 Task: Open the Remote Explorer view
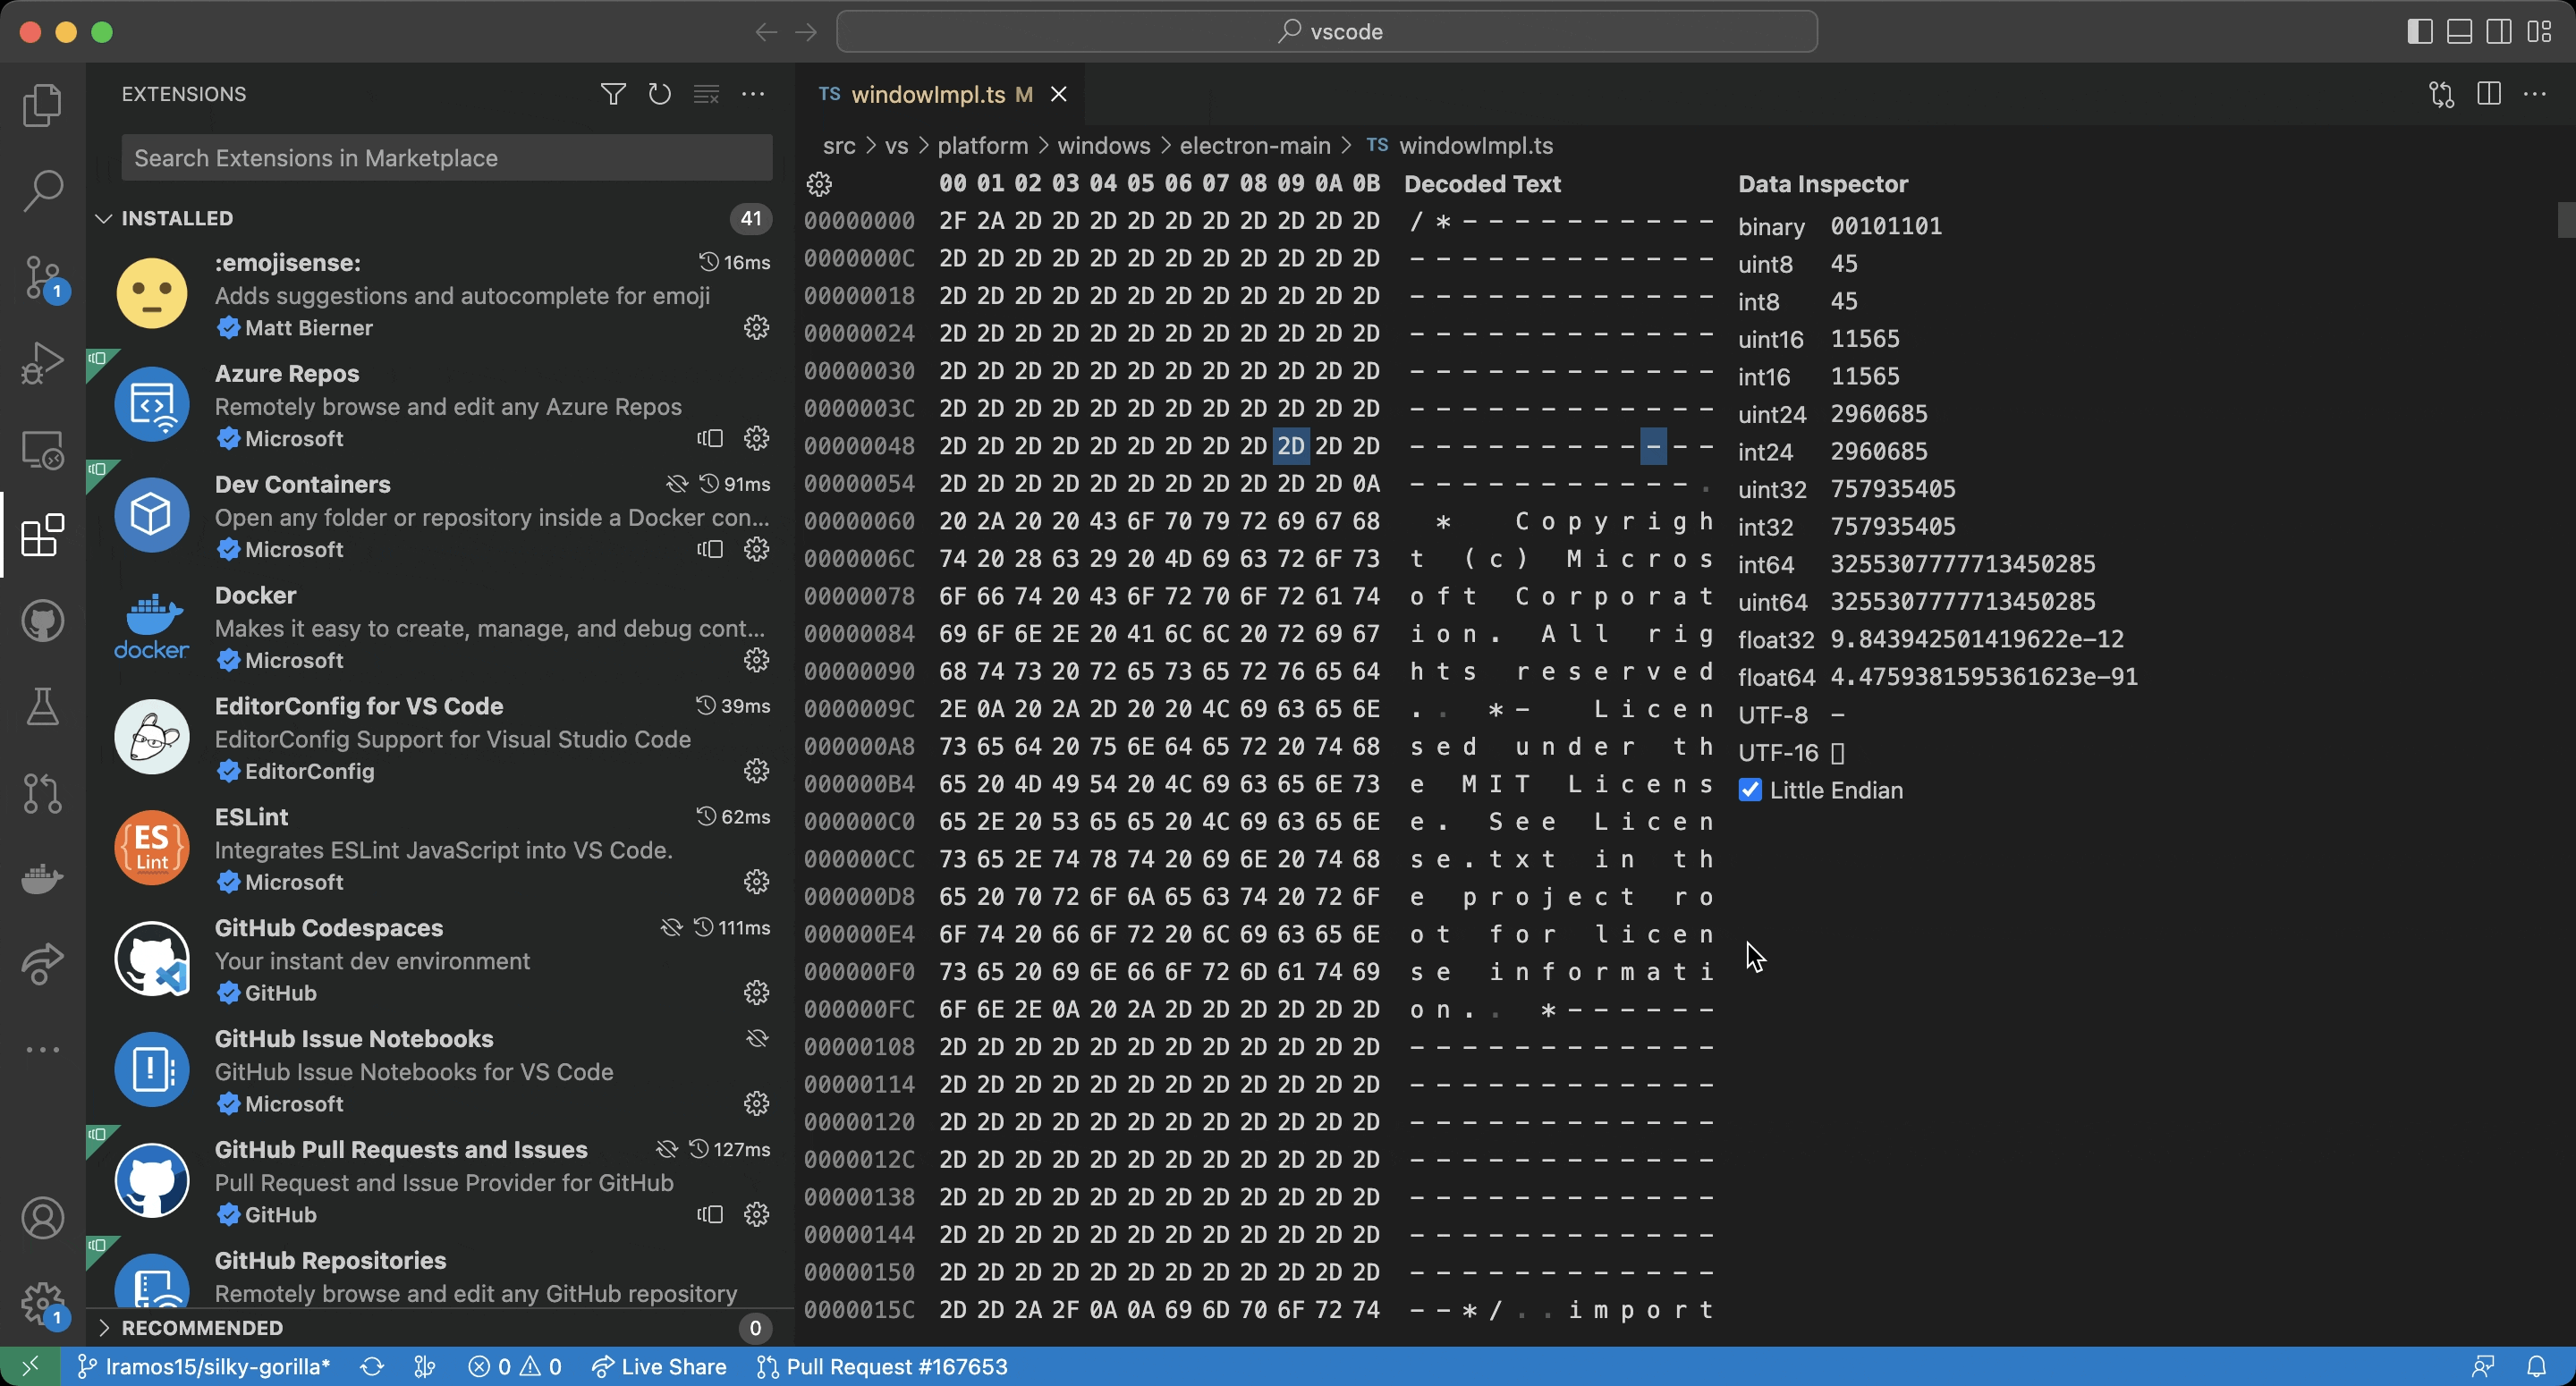(42, 449)
